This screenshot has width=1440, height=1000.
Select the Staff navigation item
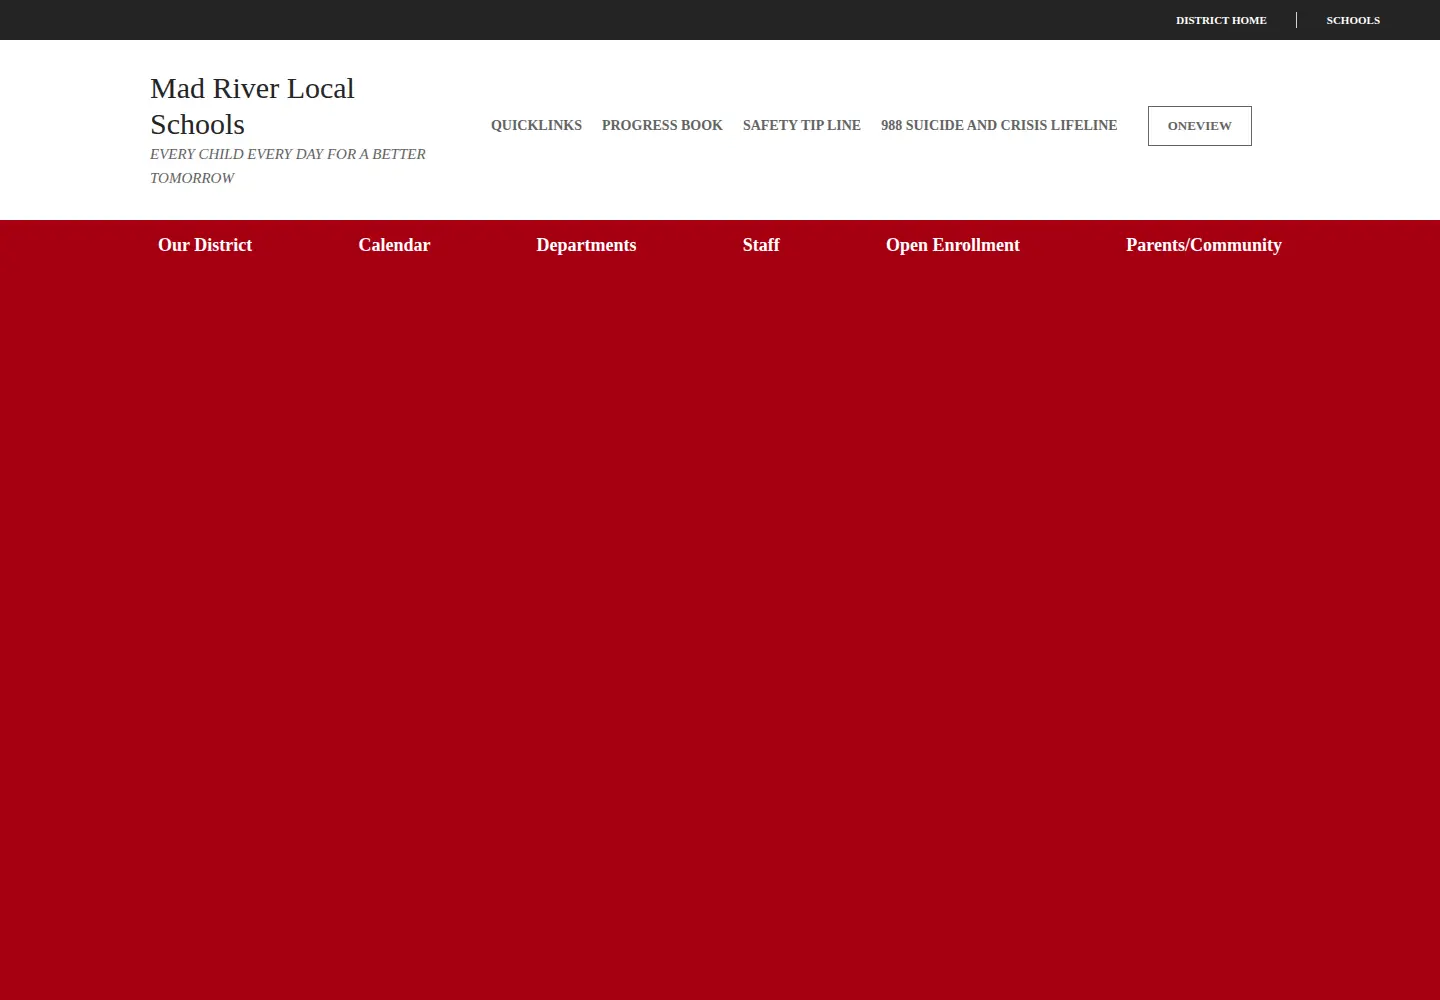(x=761, y=245)
